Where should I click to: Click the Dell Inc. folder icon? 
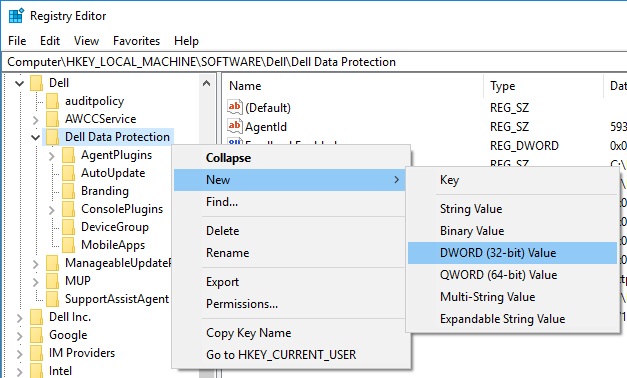[36, 317]
